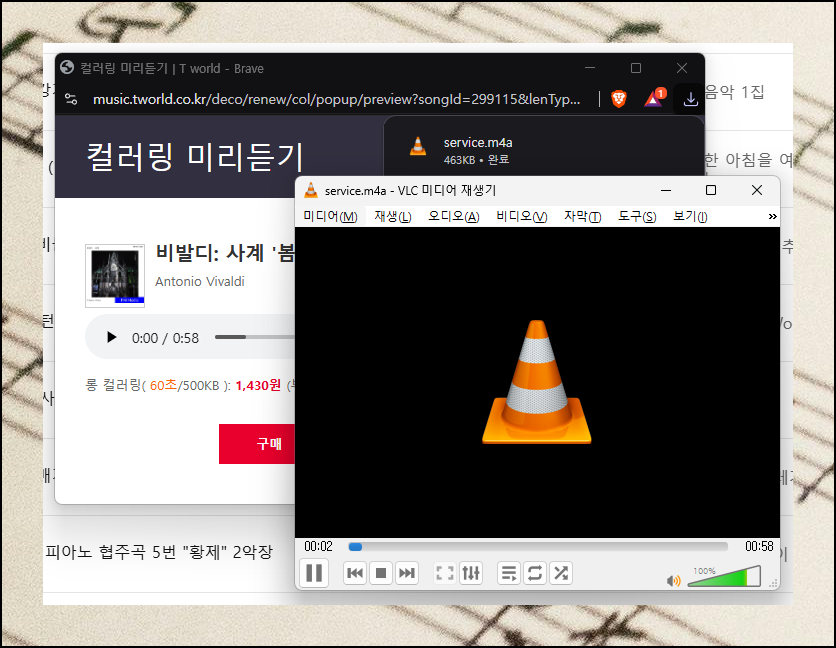The width and height of the screenshot is (836, 648).
Task: Click the VLC video display area
Action: click(537, 382)
